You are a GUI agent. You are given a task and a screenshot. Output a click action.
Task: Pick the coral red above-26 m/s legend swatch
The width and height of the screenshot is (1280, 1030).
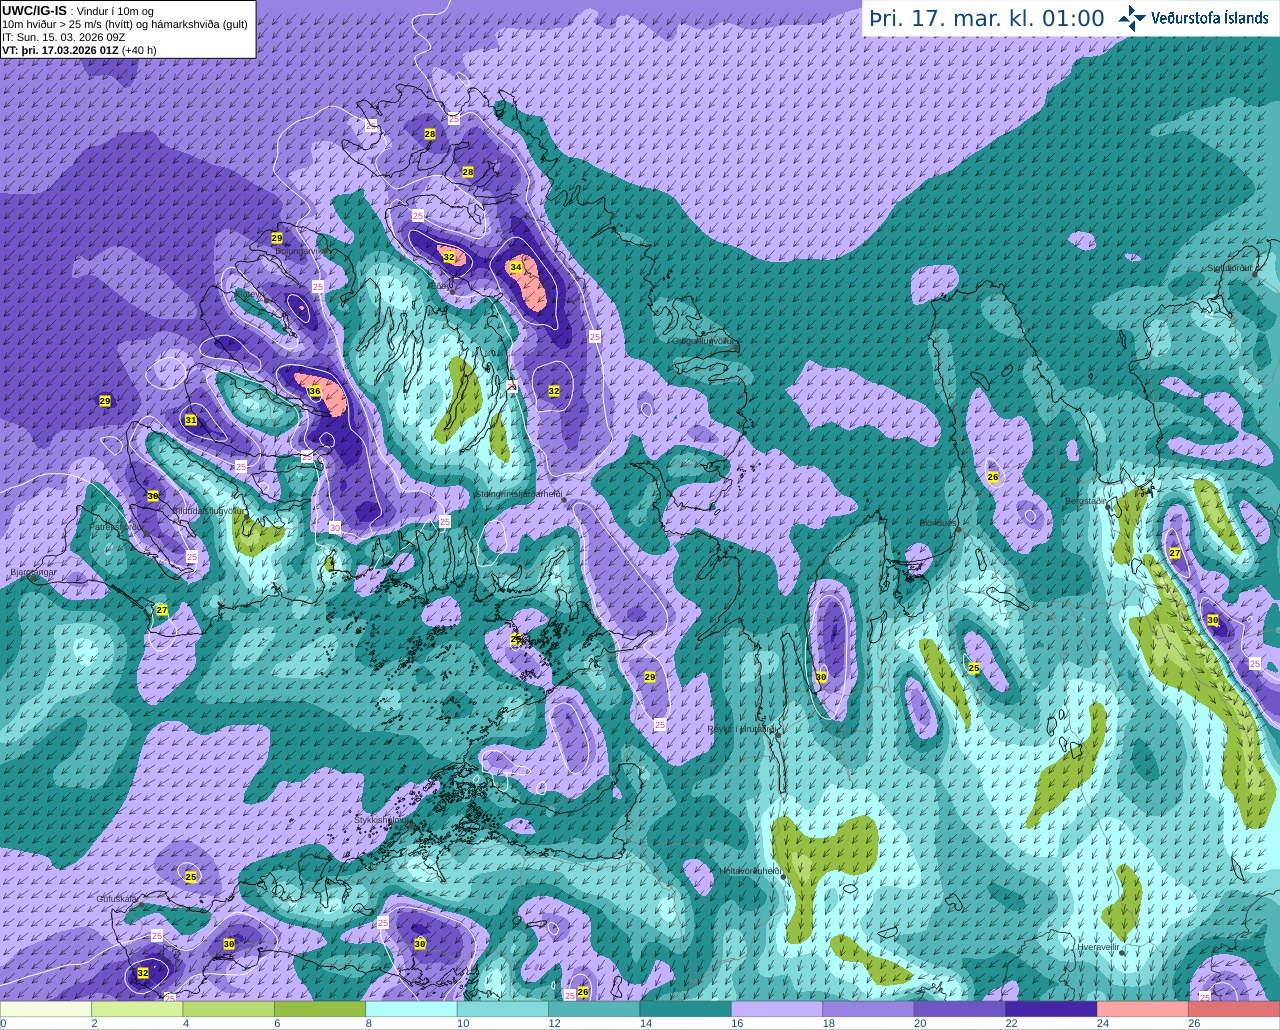(1234, 1009)
